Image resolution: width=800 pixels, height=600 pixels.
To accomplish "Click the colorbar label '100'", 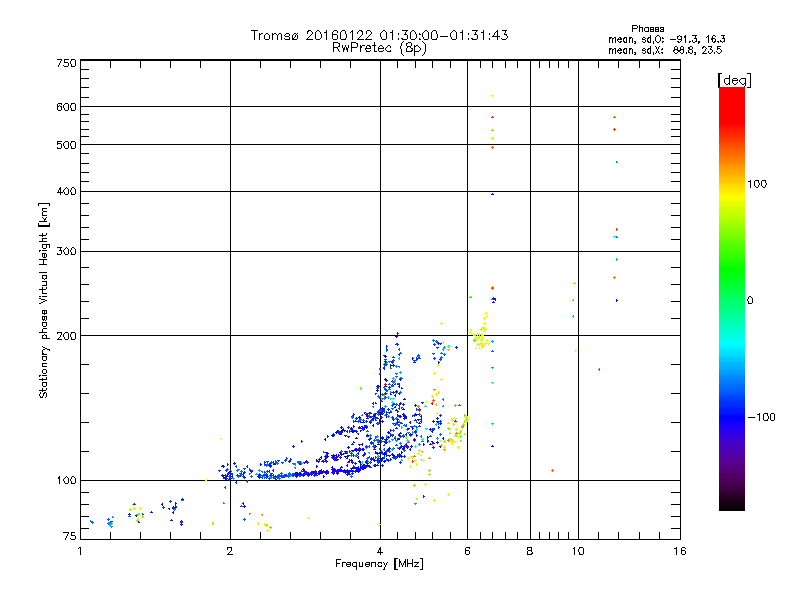I will pos(757,184).
